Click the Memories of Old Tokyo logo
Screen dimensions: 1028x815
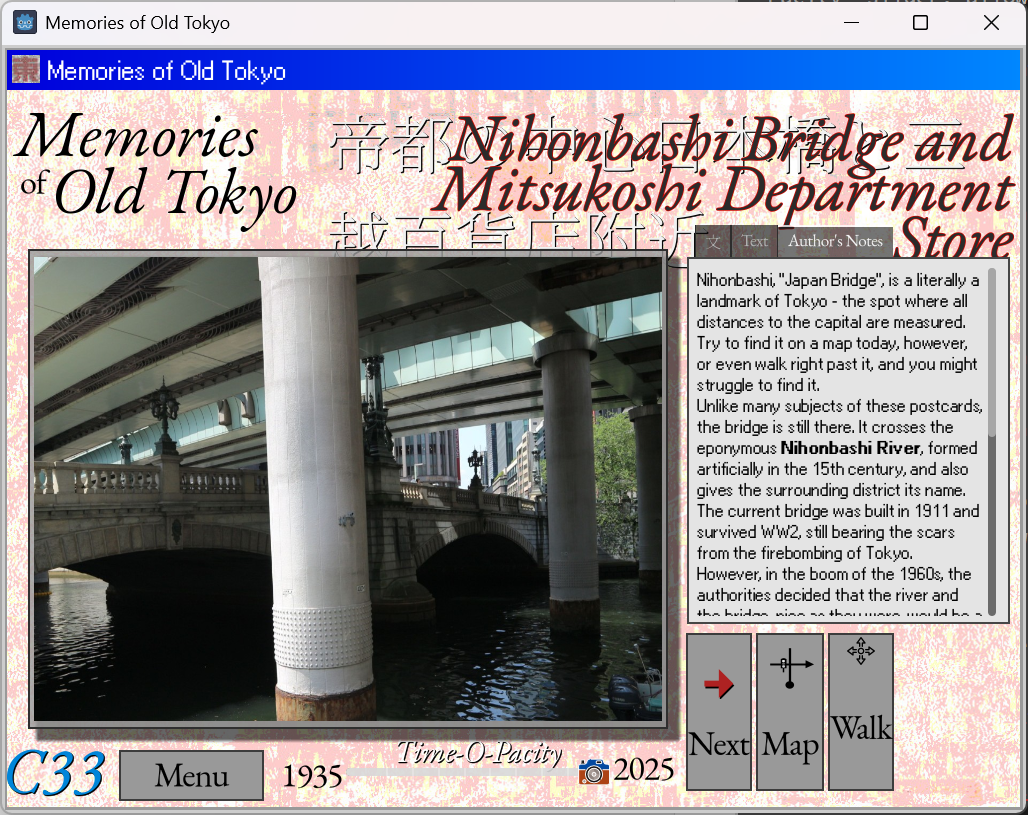156,170
